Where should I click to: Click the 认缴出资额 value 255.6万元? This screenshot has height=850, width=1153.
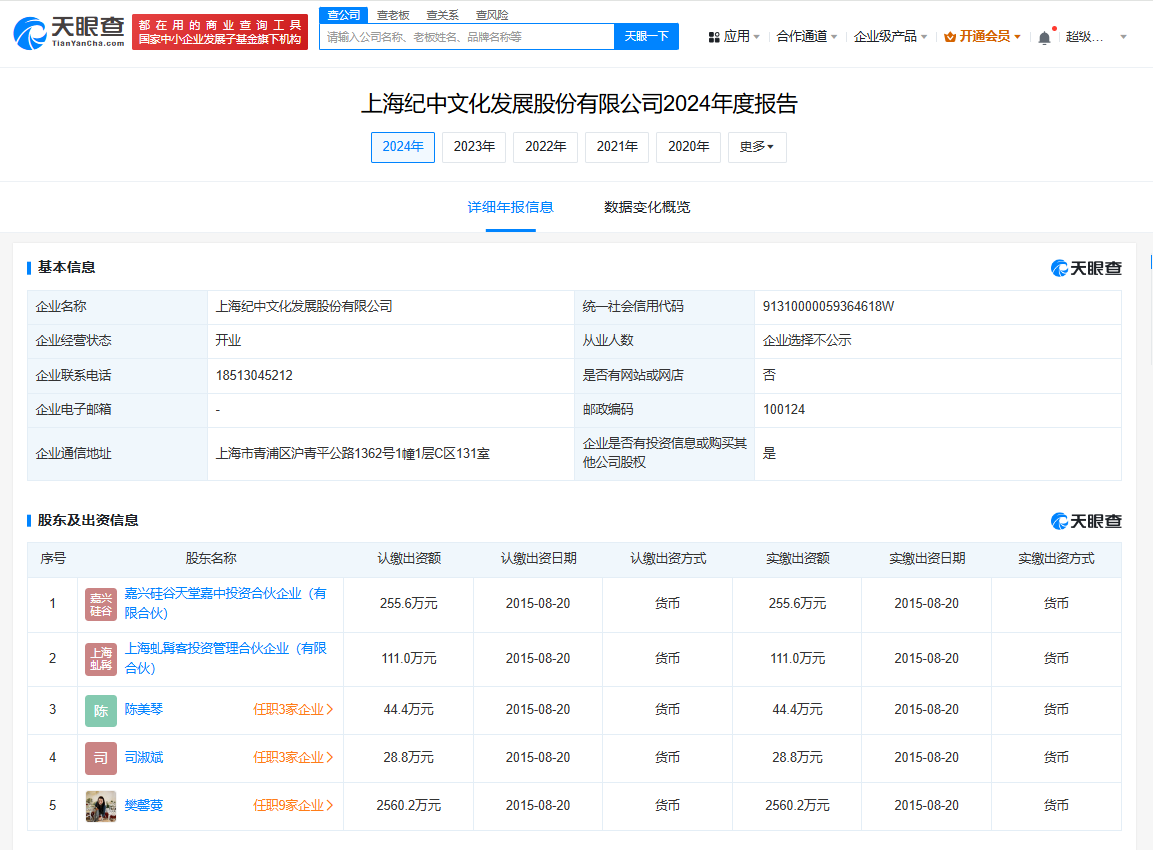(409, 603)
